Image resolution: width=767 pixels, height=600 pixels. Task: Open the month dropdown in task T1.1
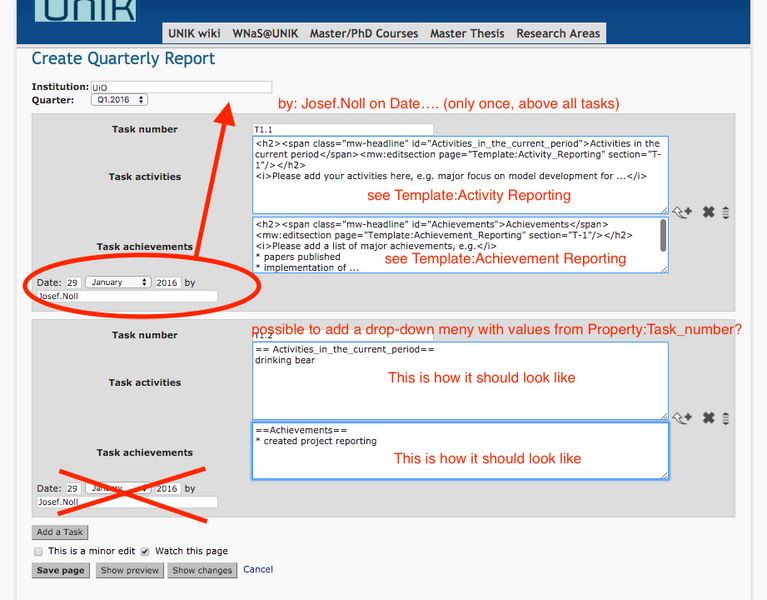[118, 282]
